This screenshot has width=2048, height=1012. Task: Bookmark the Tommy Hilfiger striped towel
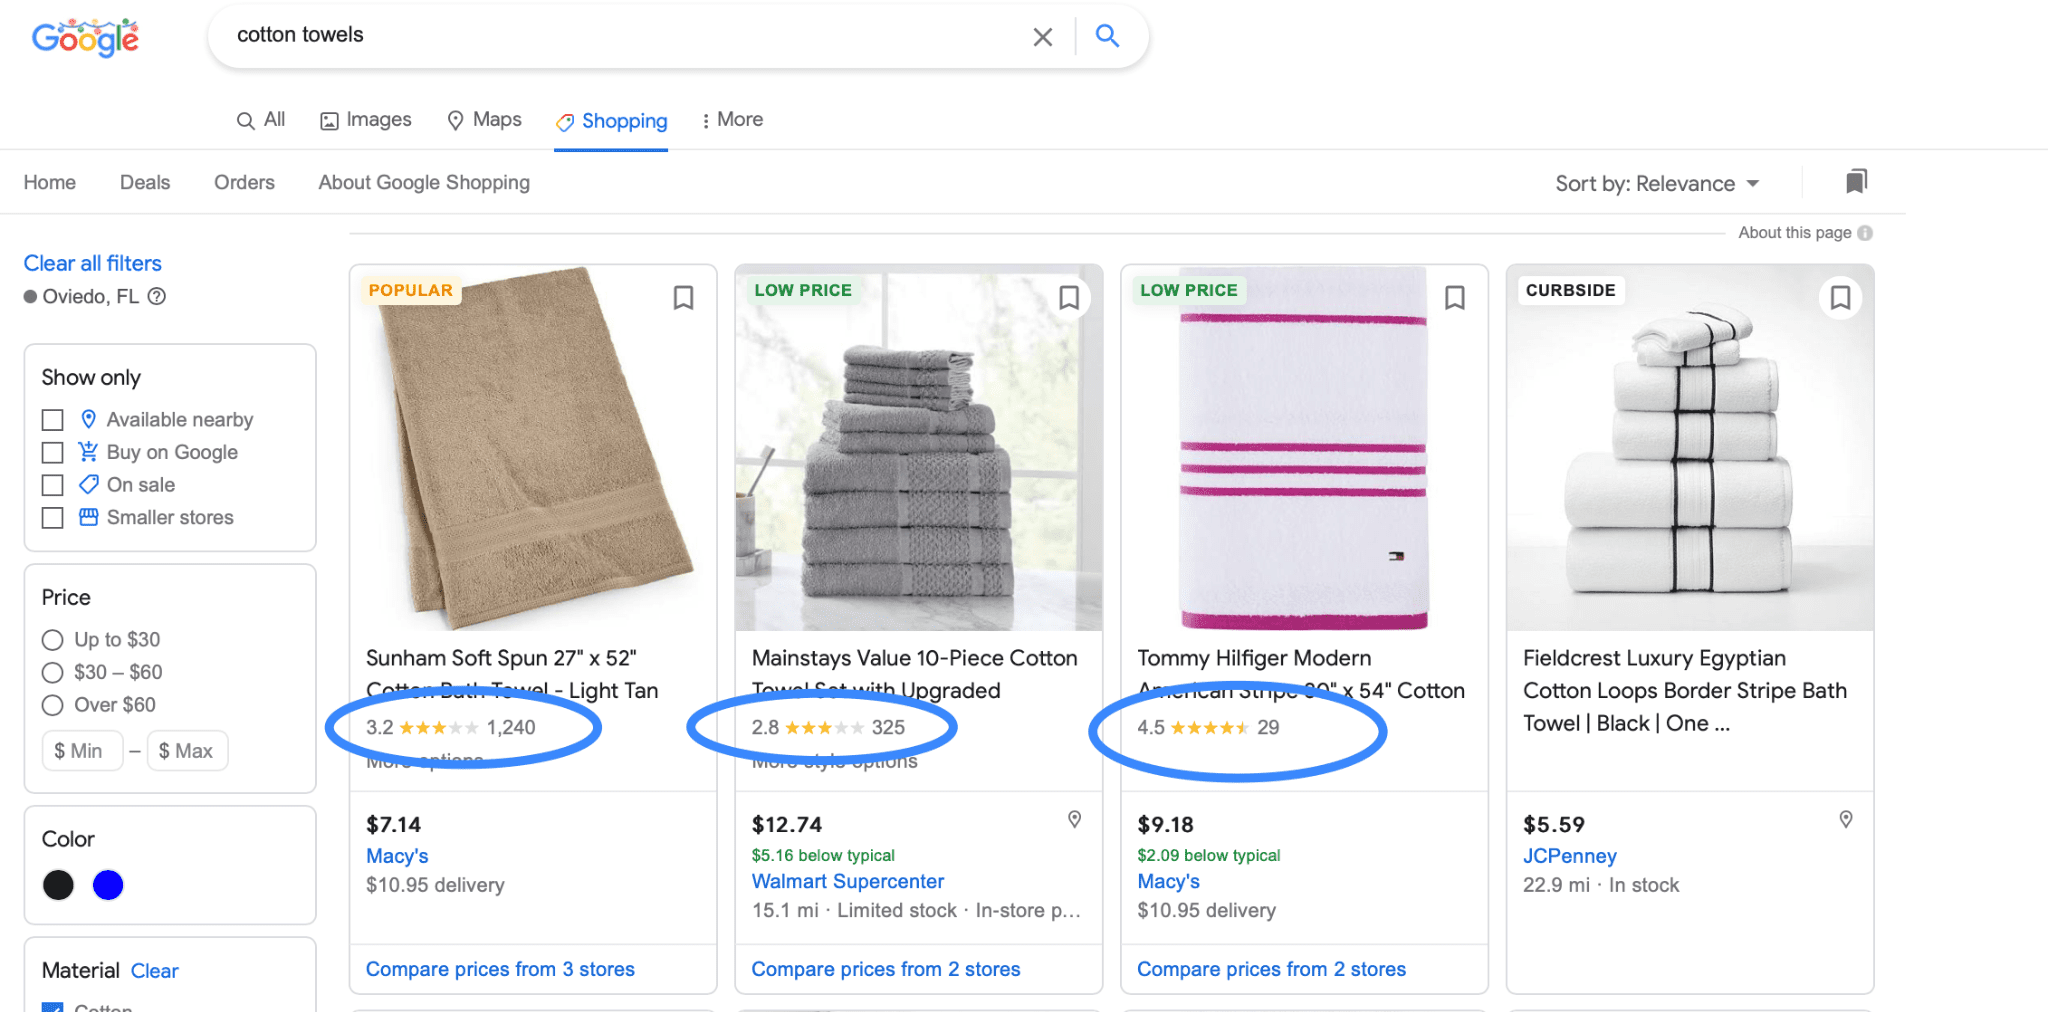(x=1455, y=298)
